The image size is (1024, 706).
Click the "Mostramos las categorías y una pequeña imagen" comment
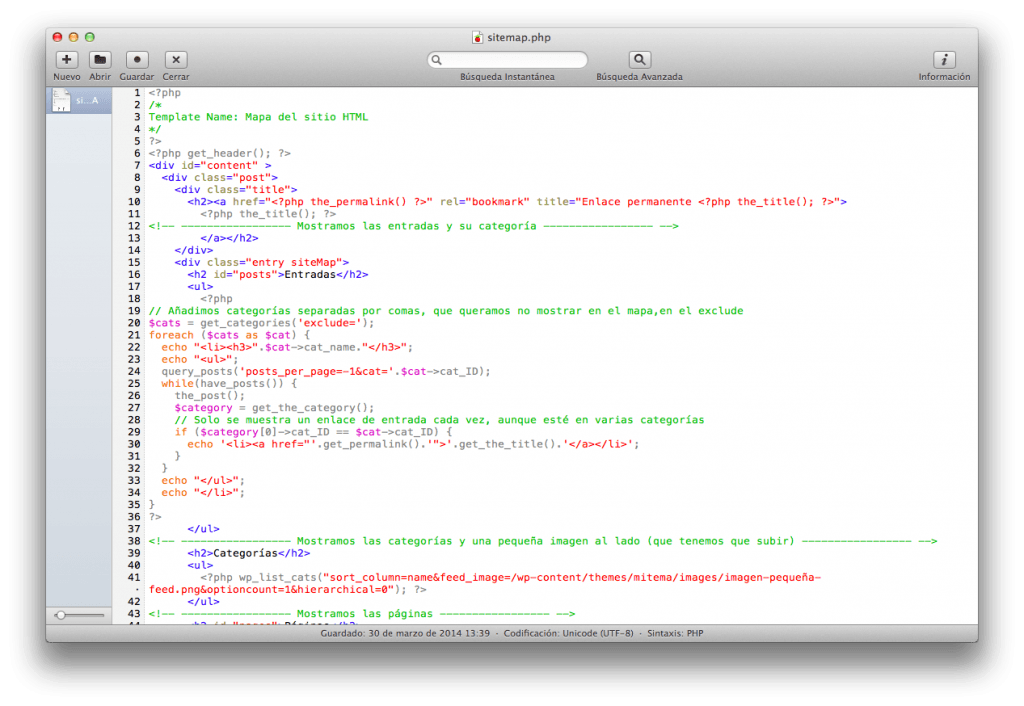point(543,541)
